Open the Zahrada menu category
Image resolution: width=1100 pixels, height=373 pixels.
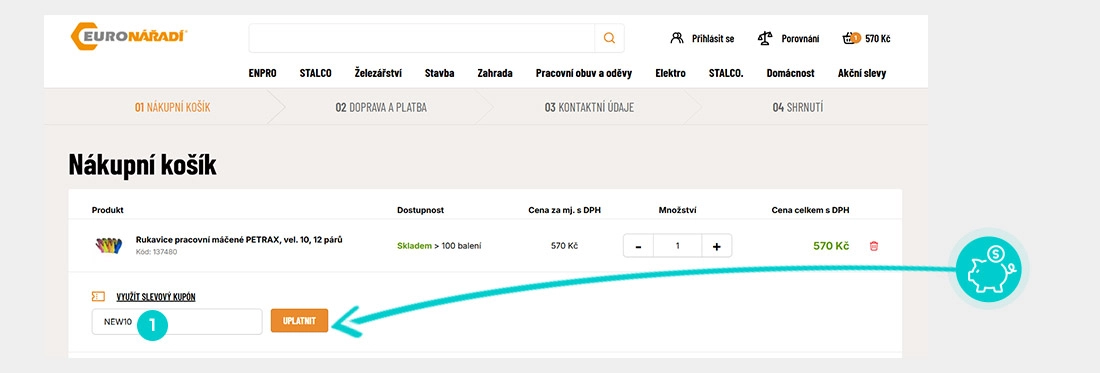(x=495, y=73)
